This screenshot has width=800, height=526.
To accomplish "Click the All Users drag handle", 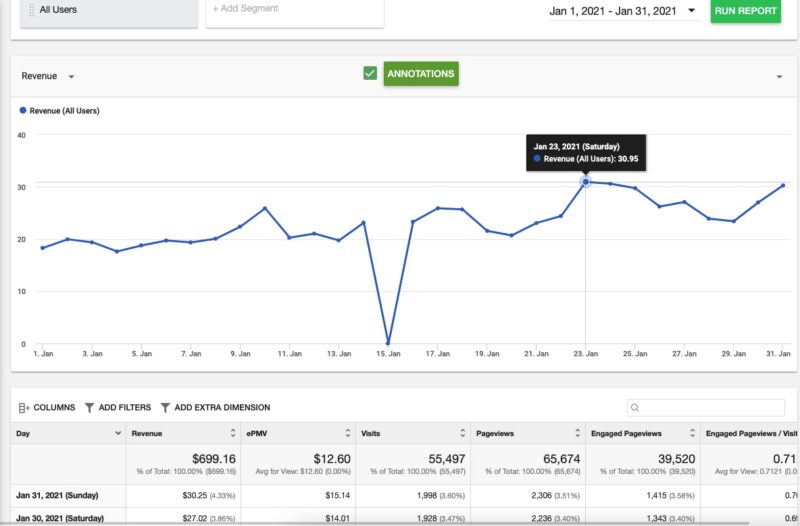I will [x=32, y=10].
